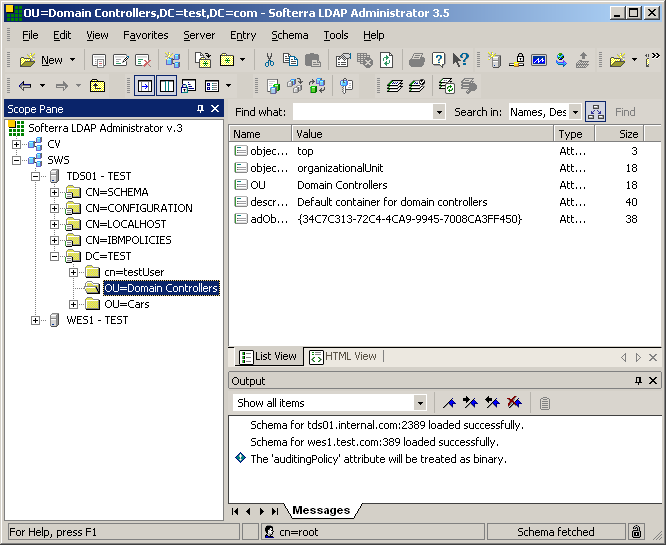Viewport: 666px width, 545px height.
Task: Toggle auto-hide pin on Output pane
Action: pyautogui.click(x=637, y=381)
